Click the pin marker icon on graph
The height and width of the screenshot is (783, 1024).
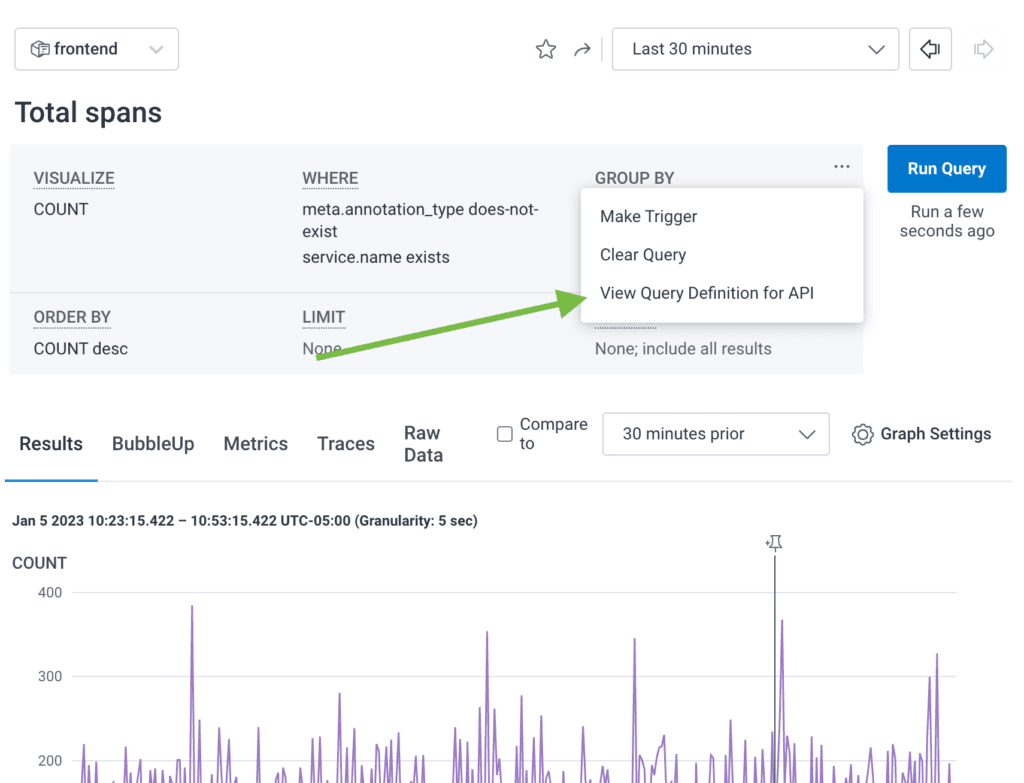tap(774, 543)
